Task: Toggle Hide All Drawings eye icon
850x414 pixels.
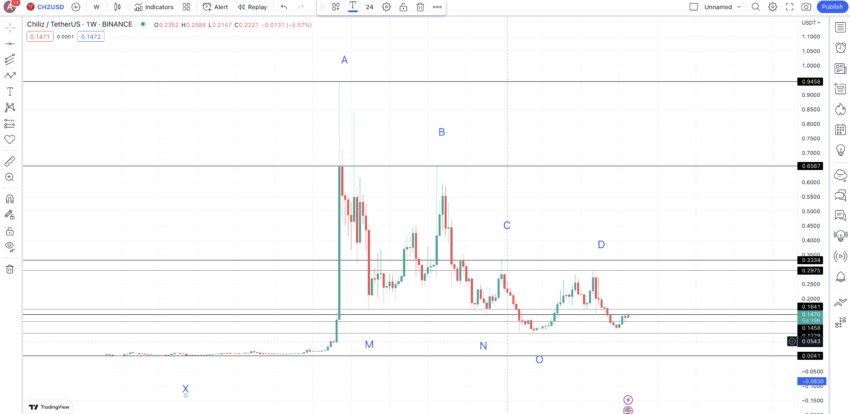Action: click(10, 246)
